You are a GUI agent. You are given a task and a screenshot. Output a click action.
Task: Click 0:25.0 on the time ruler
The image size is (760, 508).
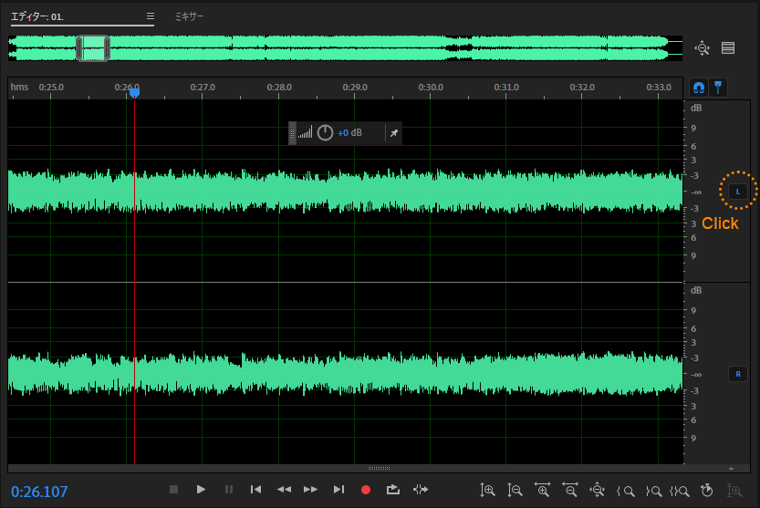51,87
